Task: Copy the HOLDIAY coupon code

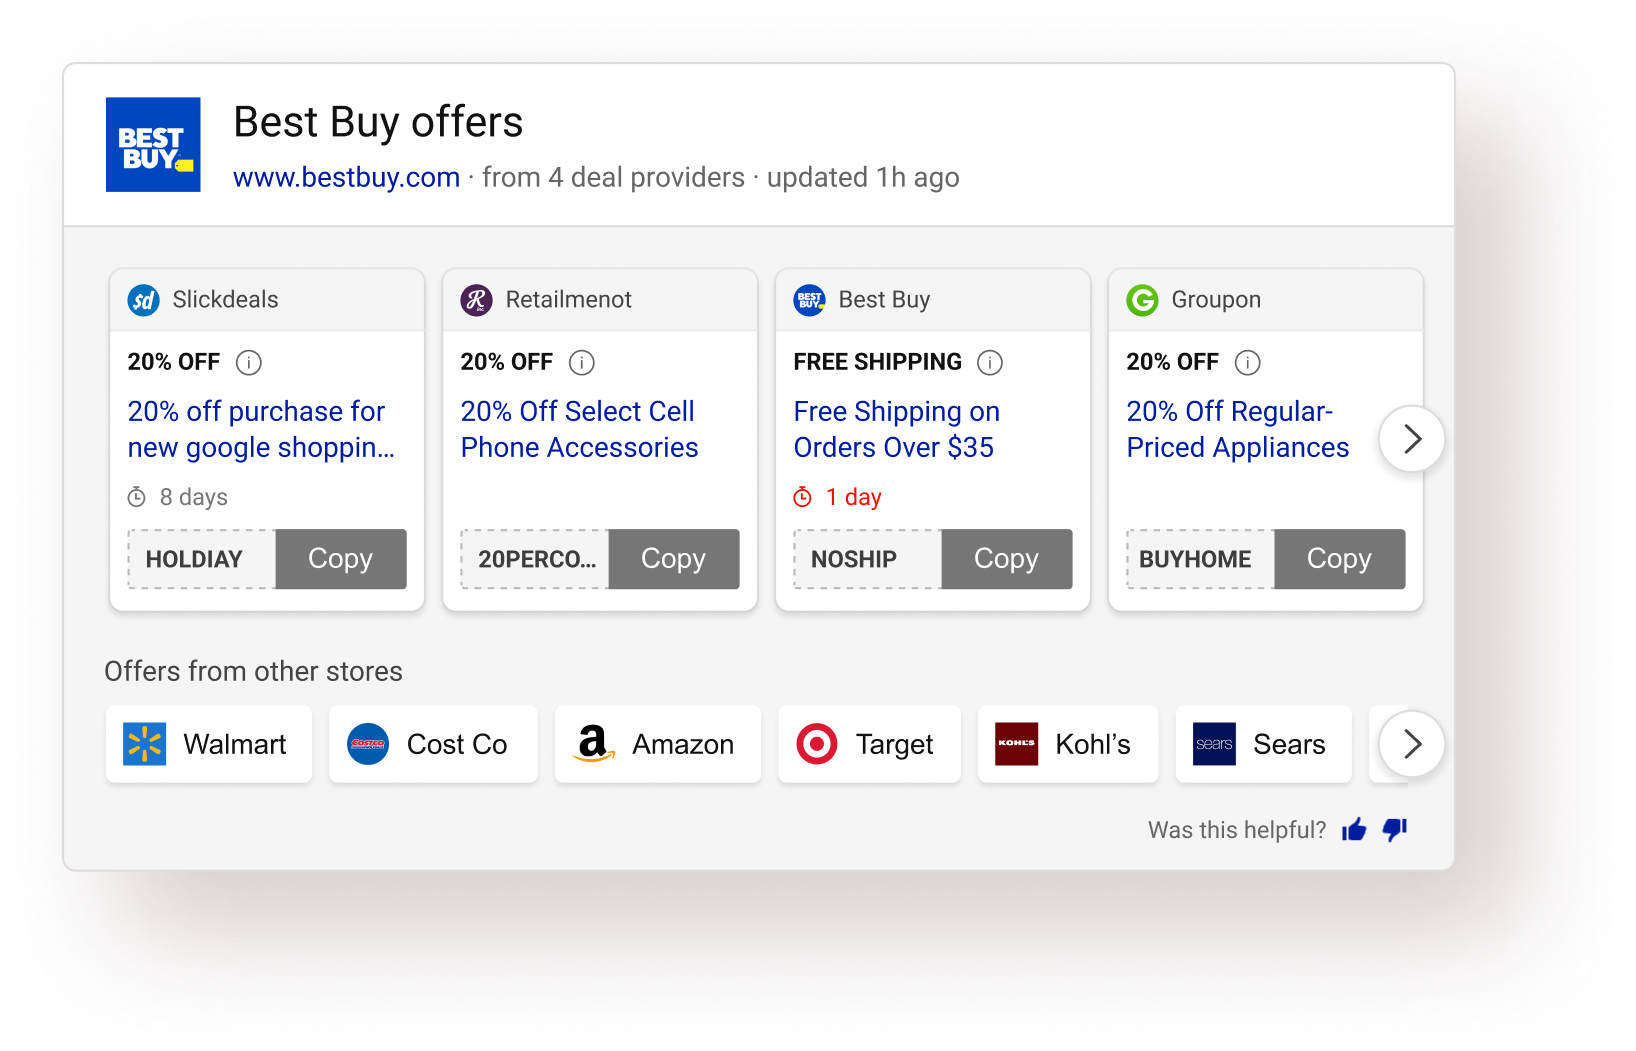Action: (340, 559)
